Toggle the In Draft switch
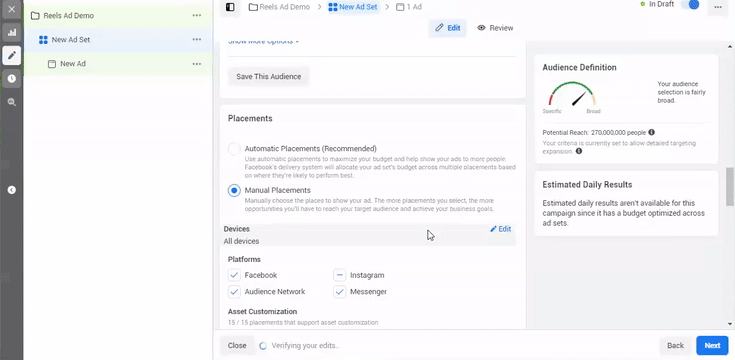Image resolution: width=735 pixels, height=360 pixels. coord(690,4)
